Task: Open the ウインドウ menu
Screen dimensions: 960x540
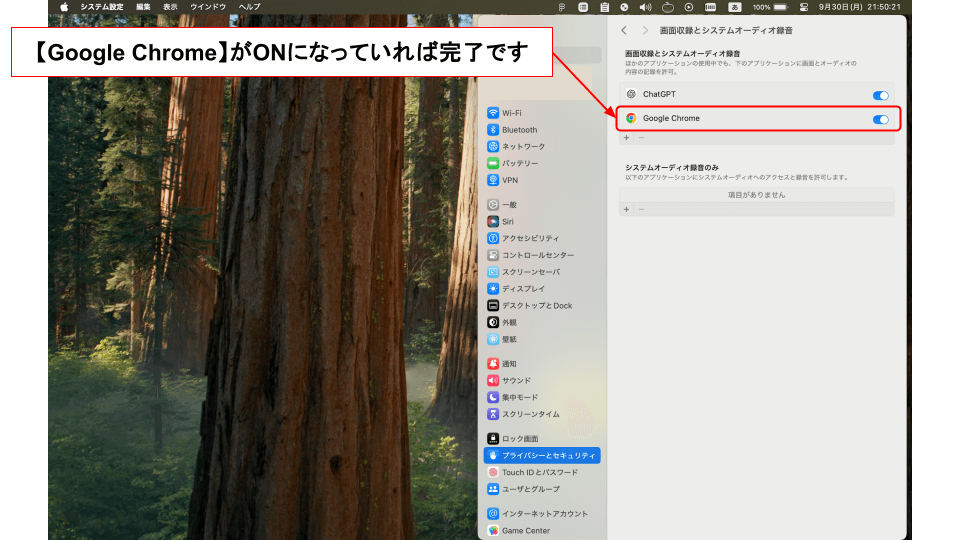Action: 207,7
